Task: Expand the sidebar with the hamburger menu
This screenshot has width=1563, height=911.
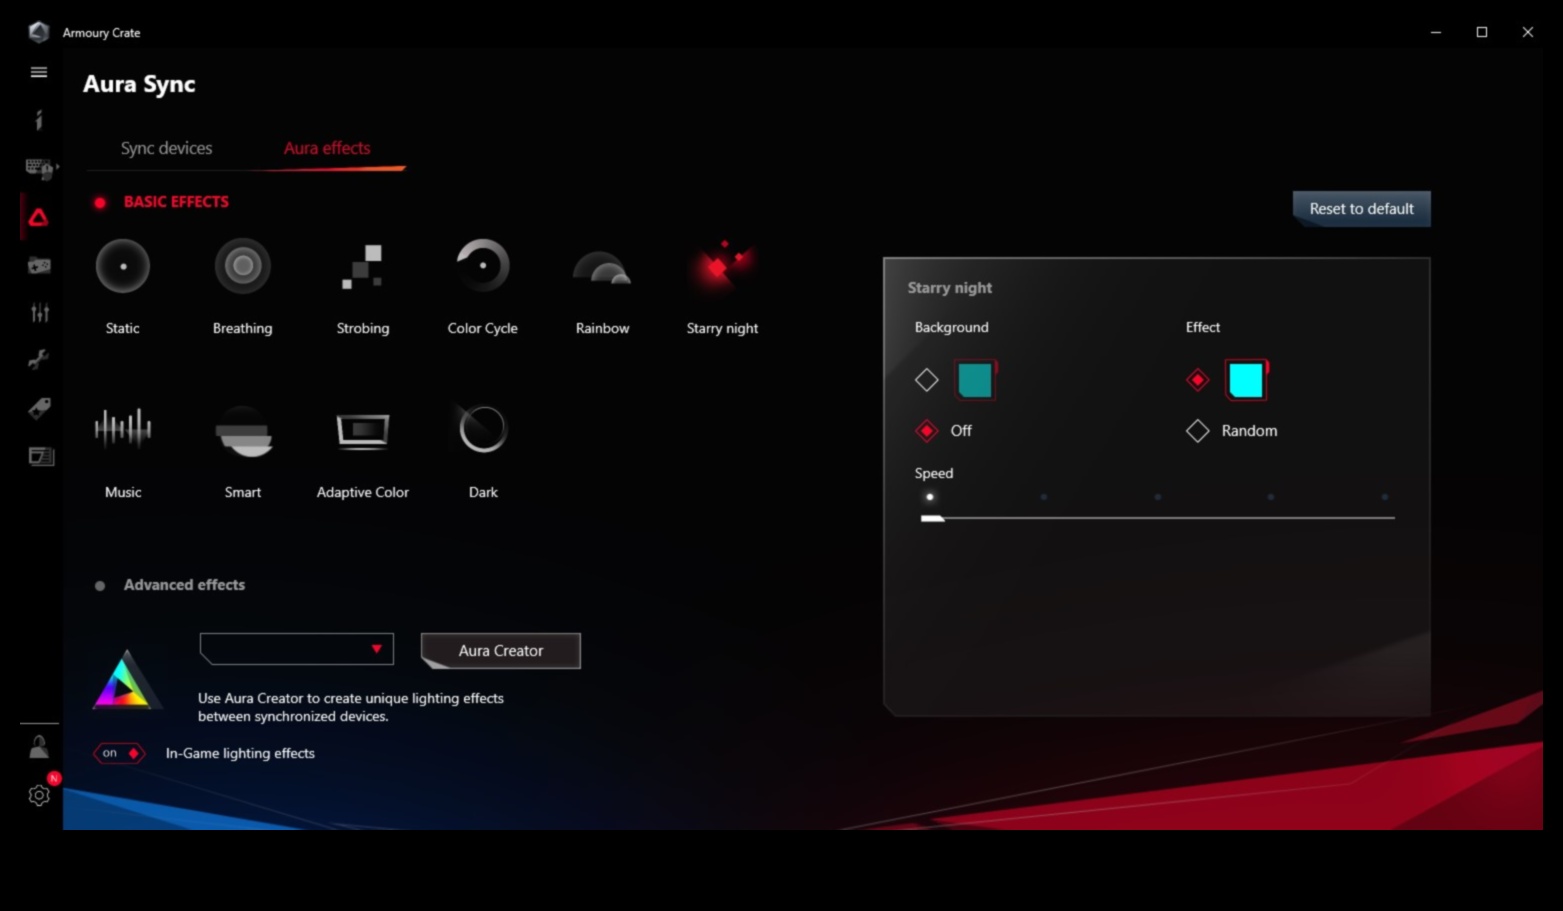Action: click(x=38, y=71)
